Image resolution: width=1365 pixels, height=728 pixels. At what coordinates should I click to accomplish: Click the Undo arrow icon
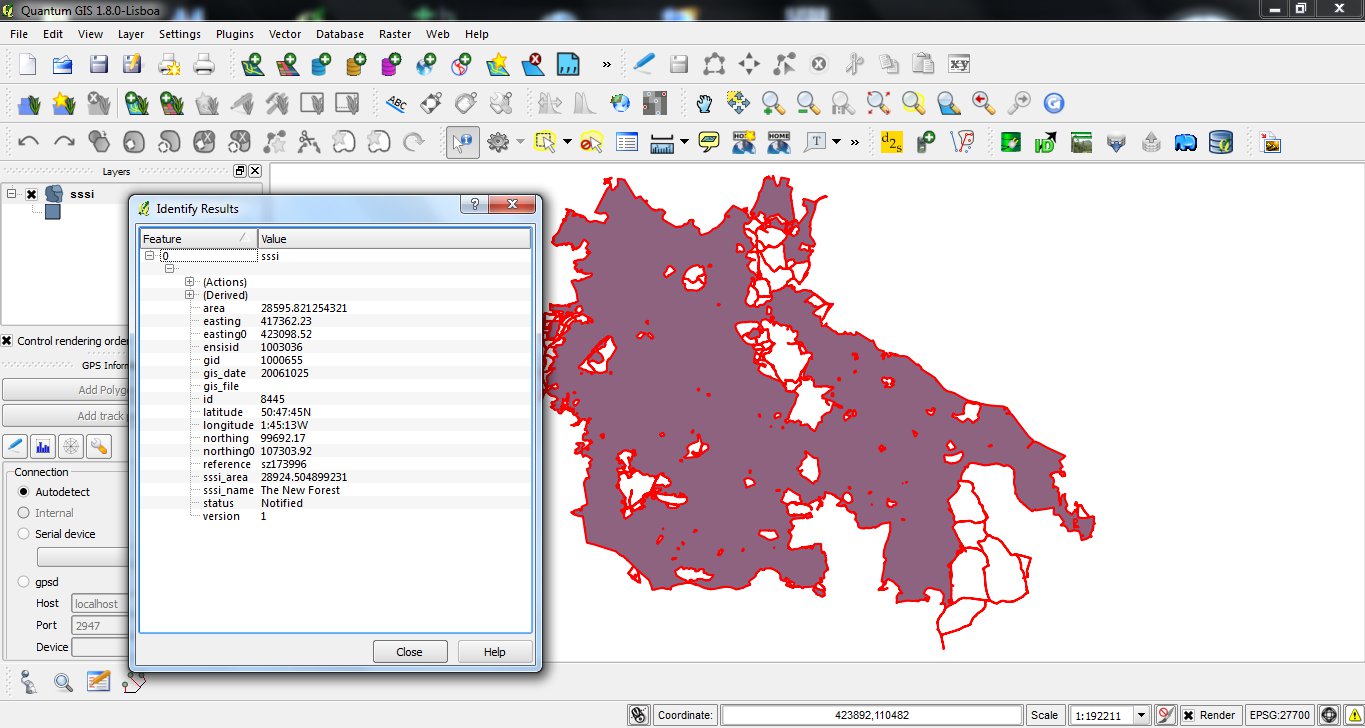pos(28,142)
